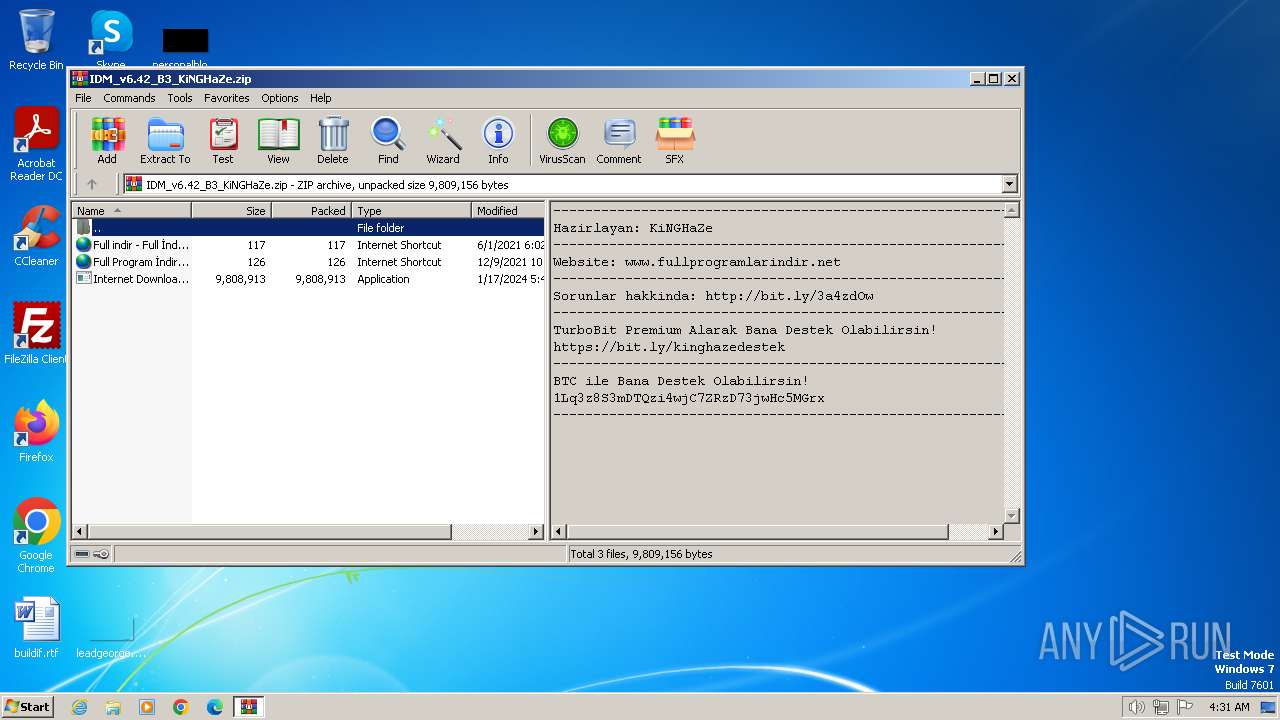The height and width of the screenshot is (720, 1280).
Task: Open Windows Explorer from the taskbar
Action: point(113,707)
